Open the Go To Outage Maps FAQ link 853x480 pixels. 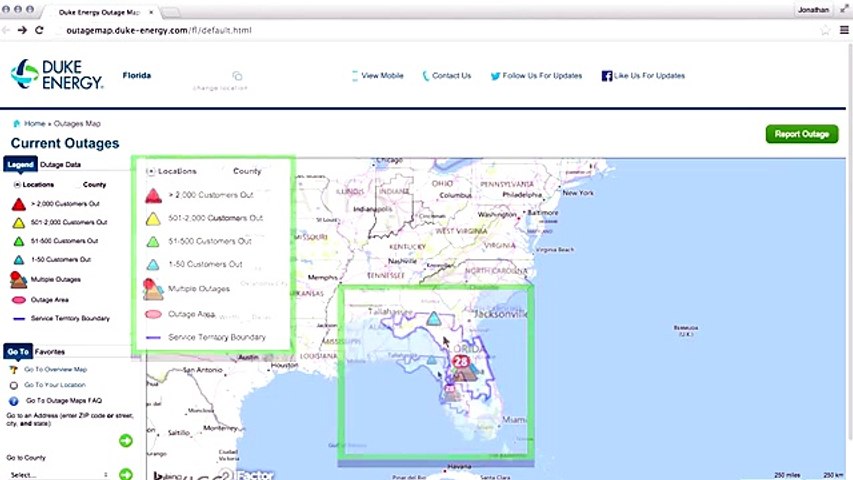coord(64,401)
